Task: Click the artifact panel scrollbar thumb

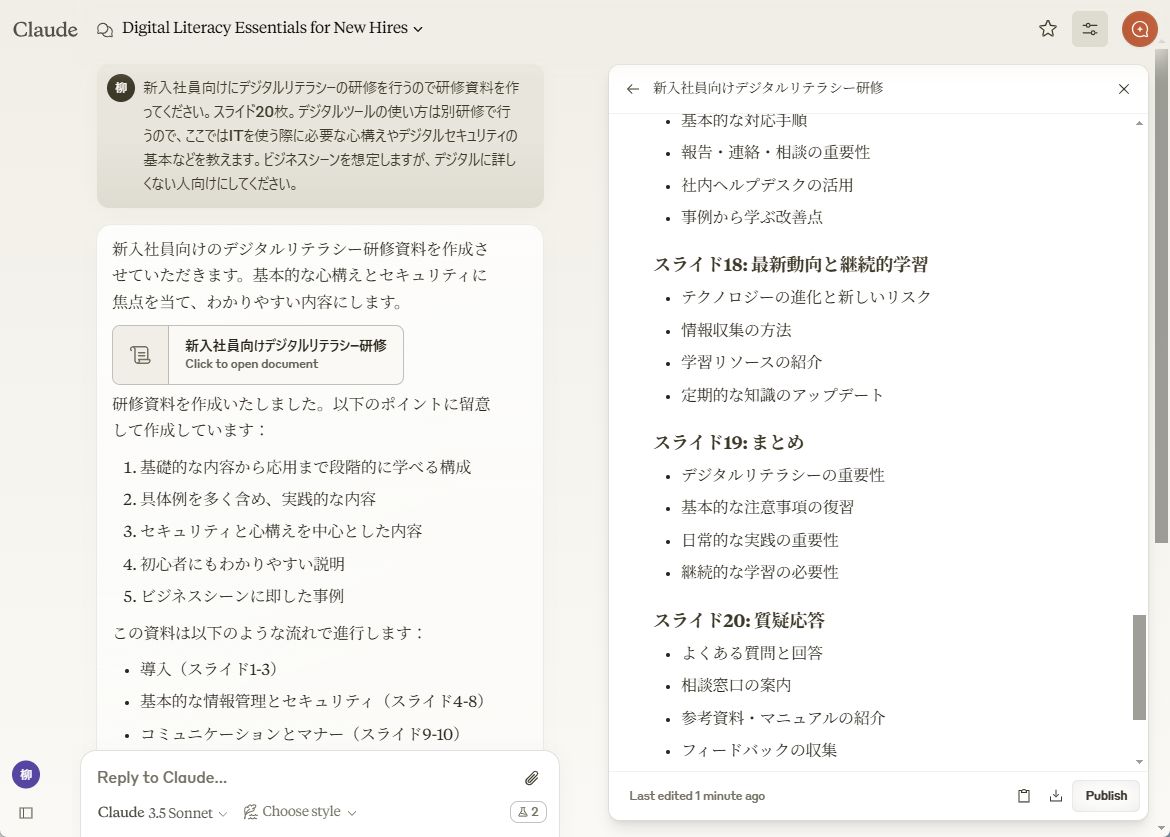Action: [1139, 667]
